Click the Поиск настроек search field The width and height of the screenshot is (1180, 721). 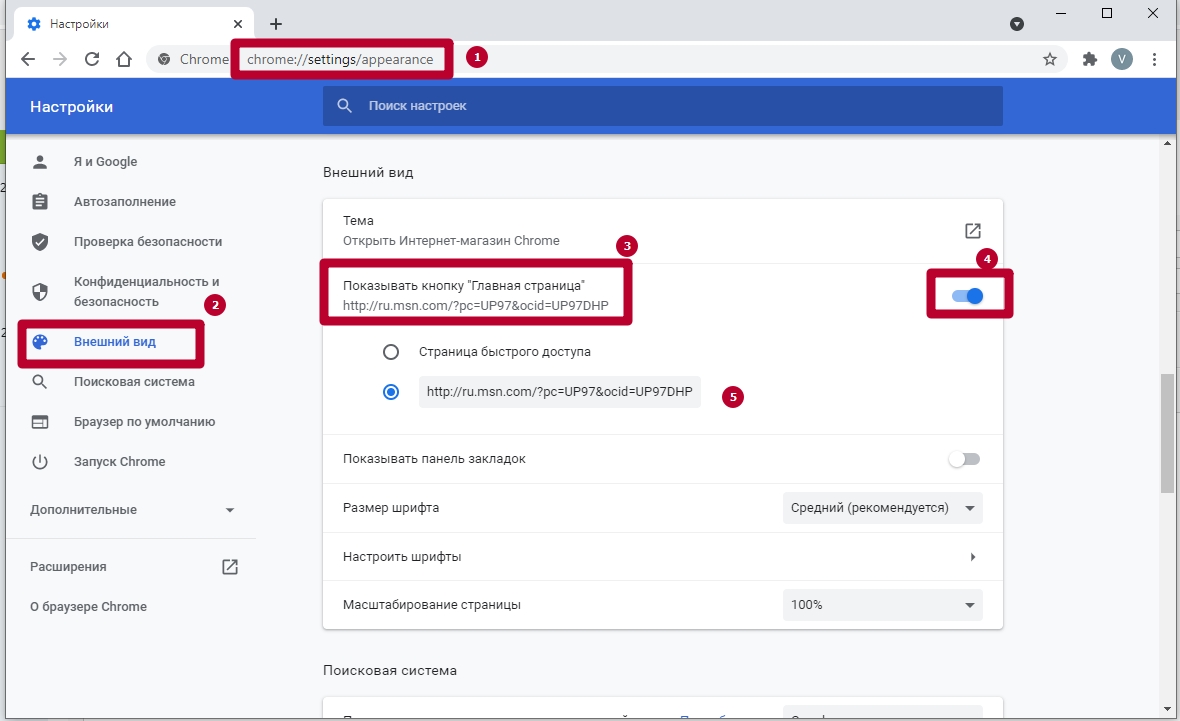click(662, 106)
